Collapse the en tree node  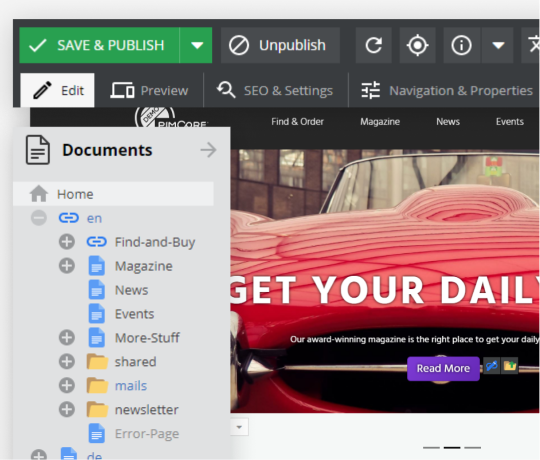39,218
